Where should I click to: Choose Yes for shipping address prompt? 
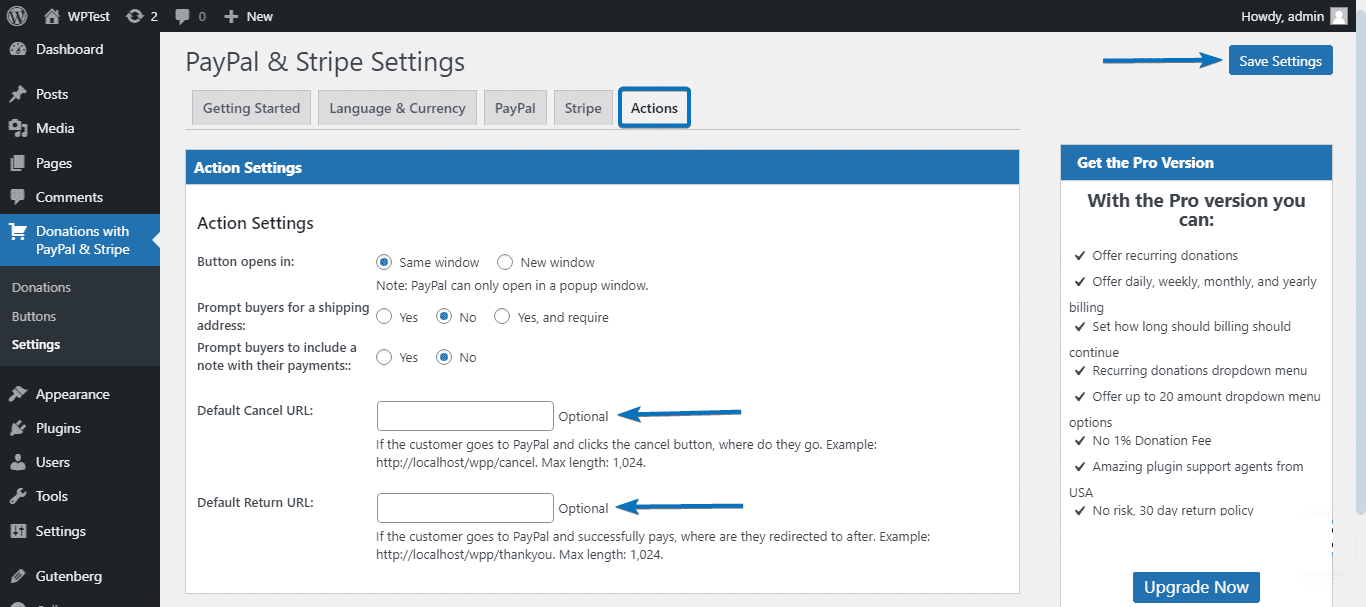tap(384, 317)
